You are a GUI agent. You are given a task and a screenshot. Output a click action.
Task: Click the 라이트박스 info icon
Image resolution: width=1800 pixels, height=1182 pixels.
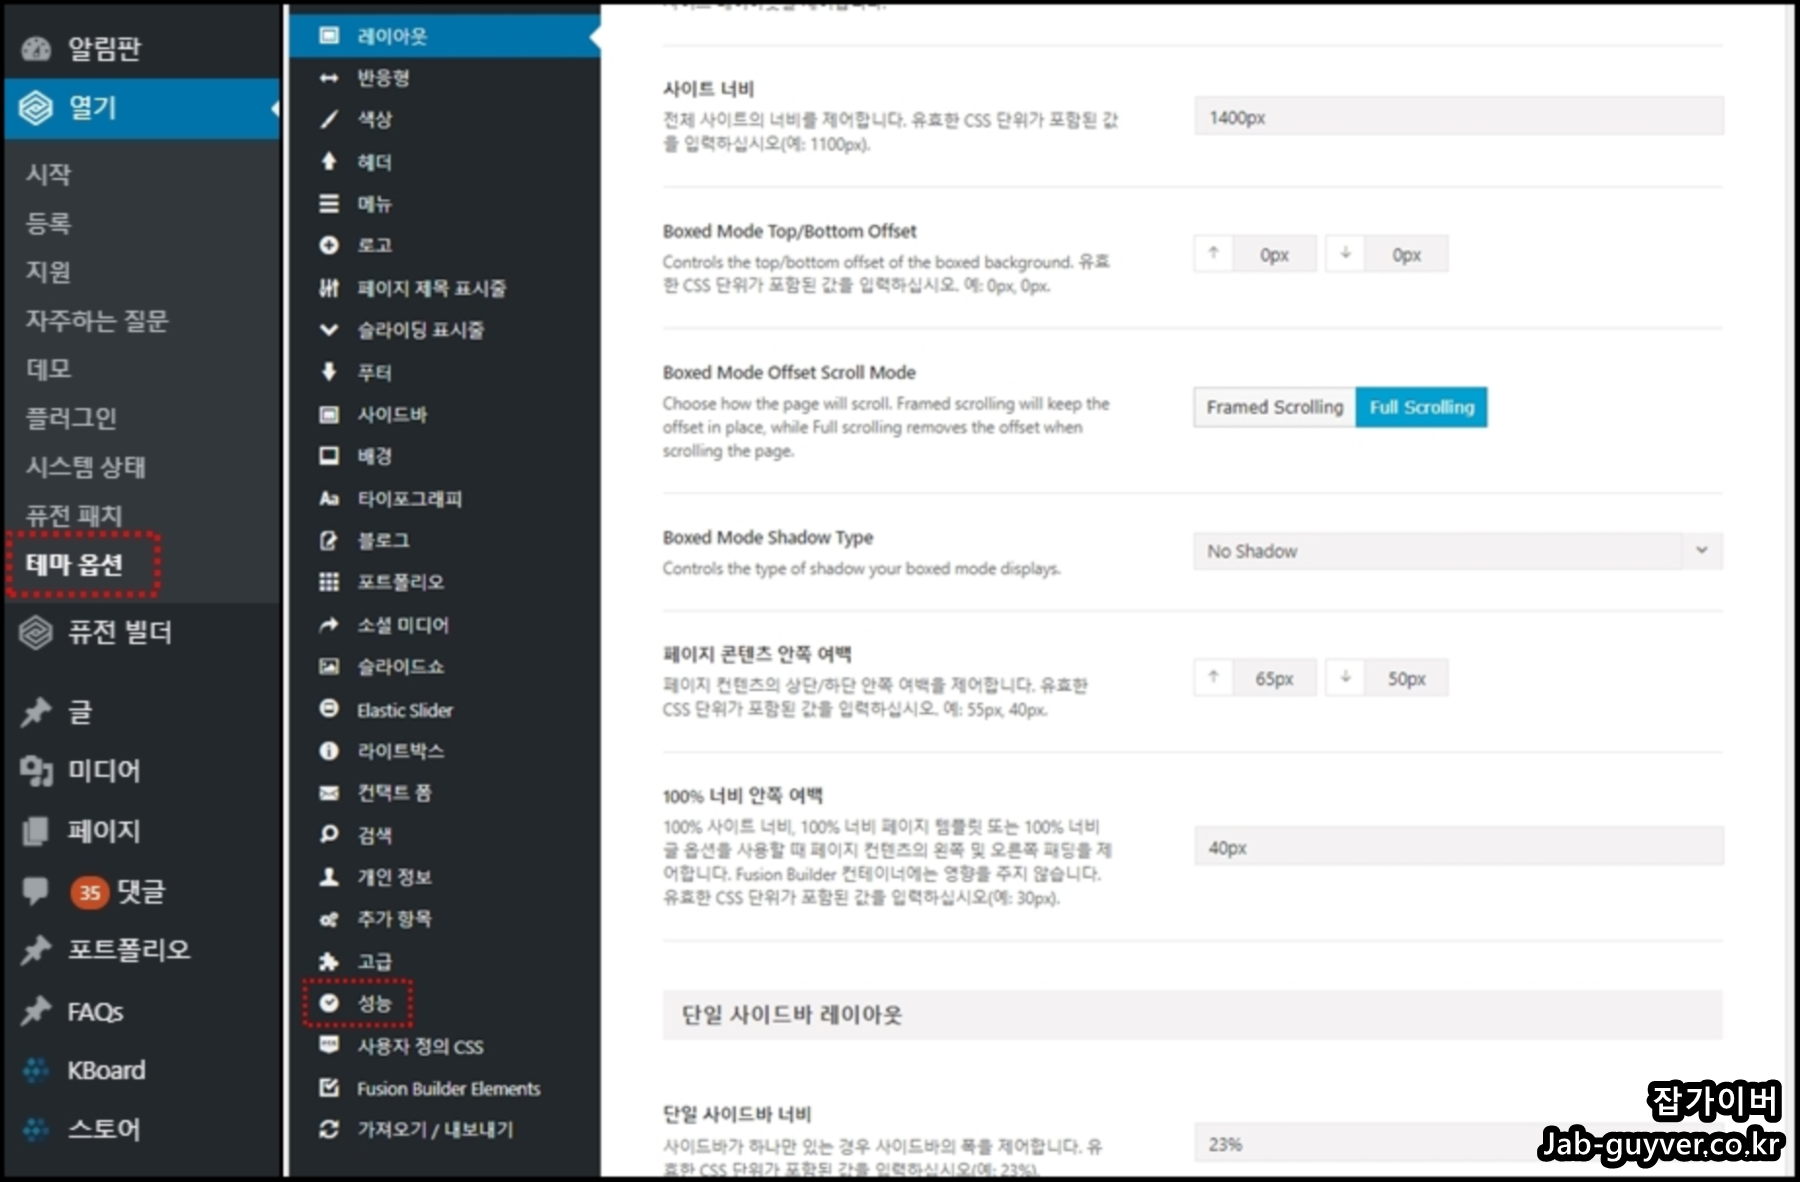click(329, 751)
